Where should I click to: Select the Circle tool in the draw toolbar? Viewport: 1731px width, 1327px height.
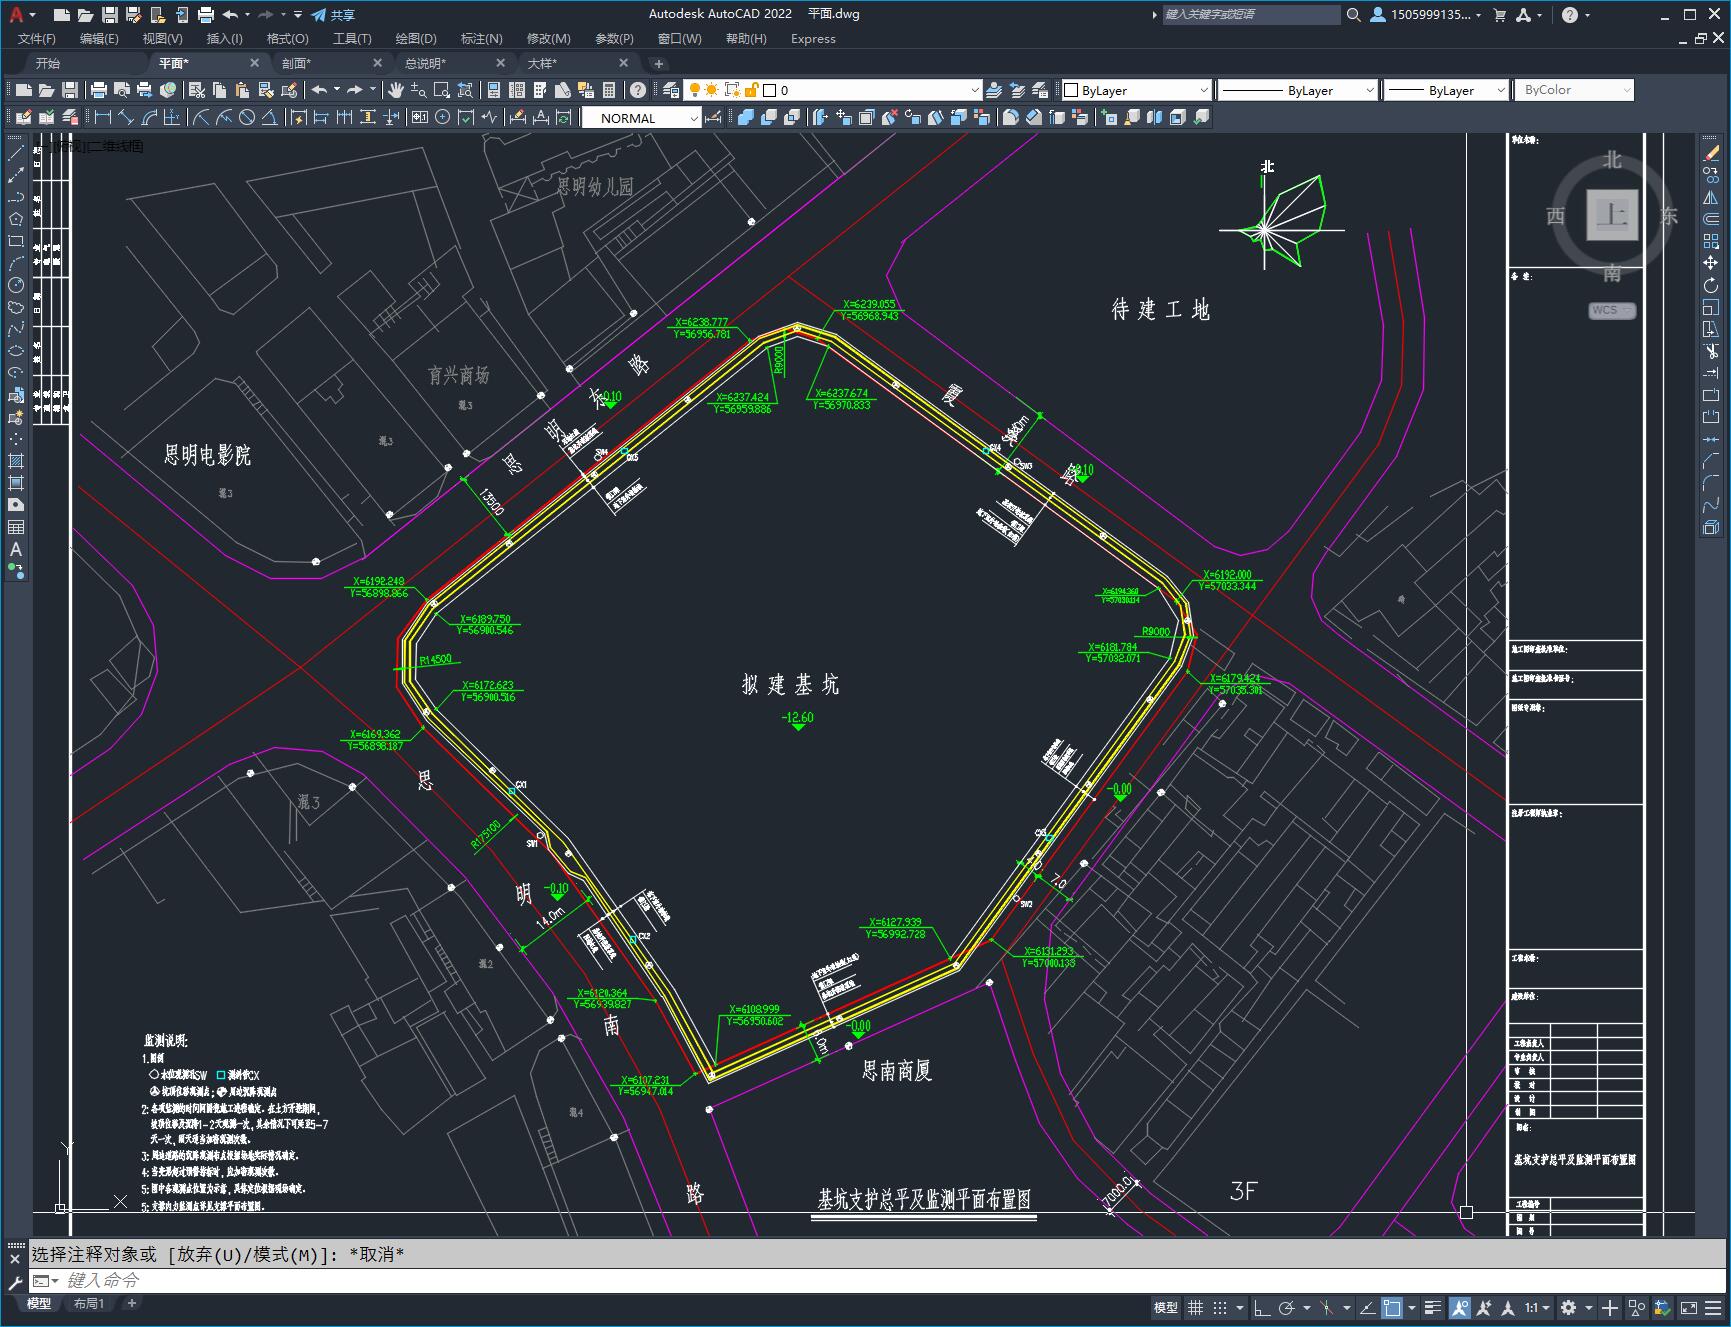[16, 285]
